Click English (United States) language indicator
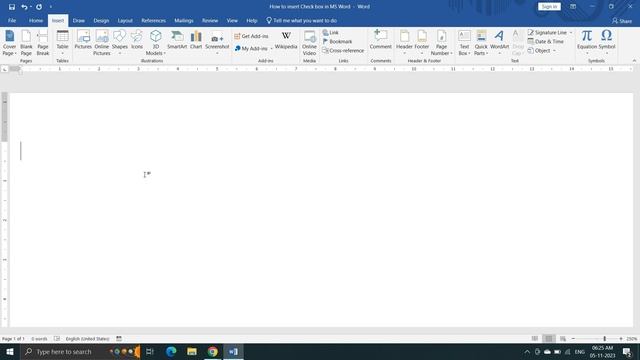640x360 pixels. (87, 339)
